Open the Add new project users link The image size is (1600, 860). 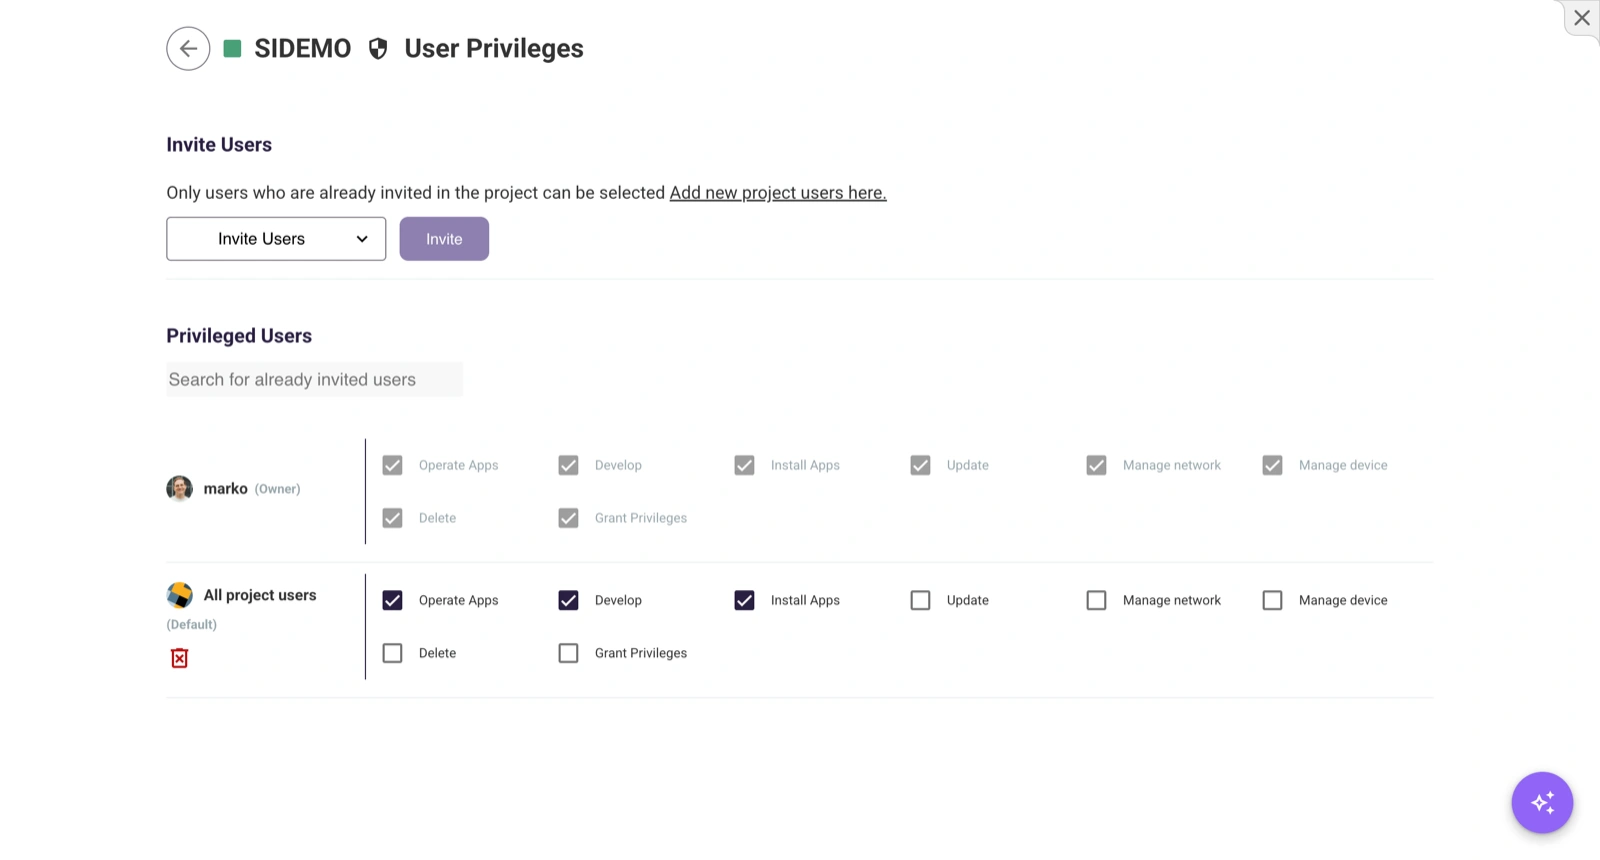point(777,193)
